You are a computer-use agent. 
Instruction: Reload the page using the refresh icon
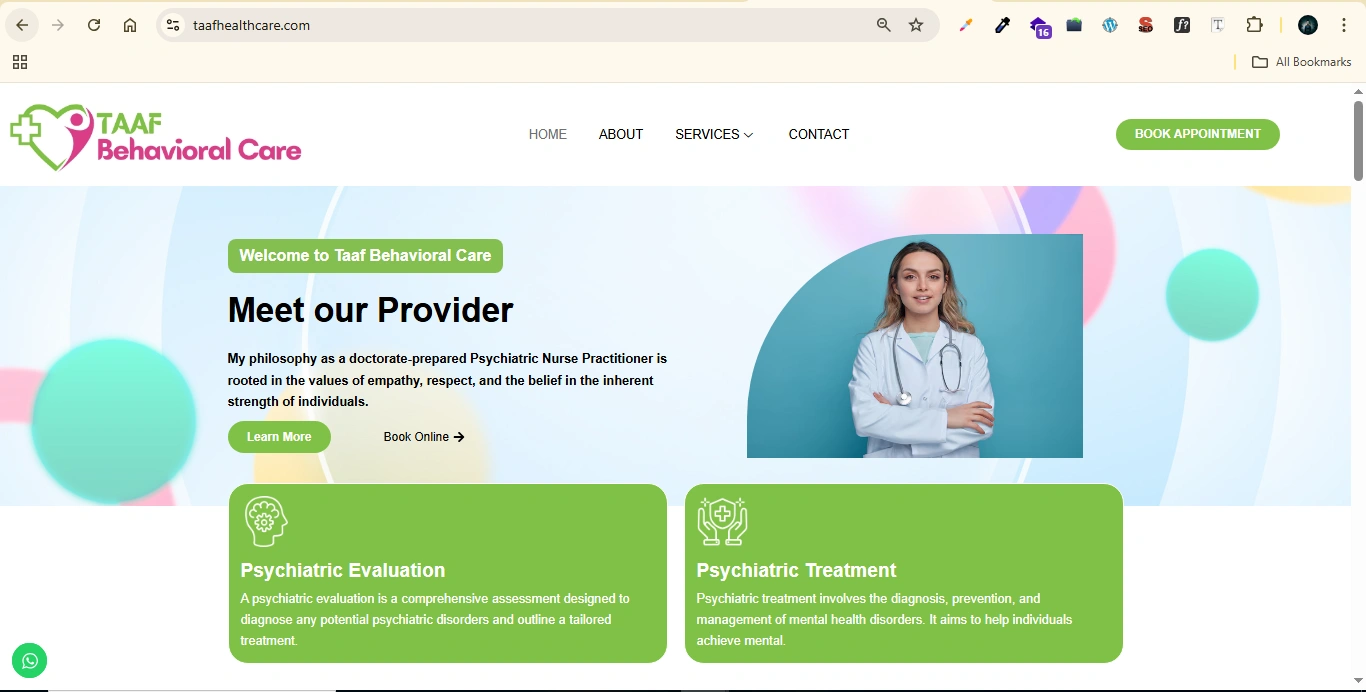pyautogui.click(x=94, y=25)
